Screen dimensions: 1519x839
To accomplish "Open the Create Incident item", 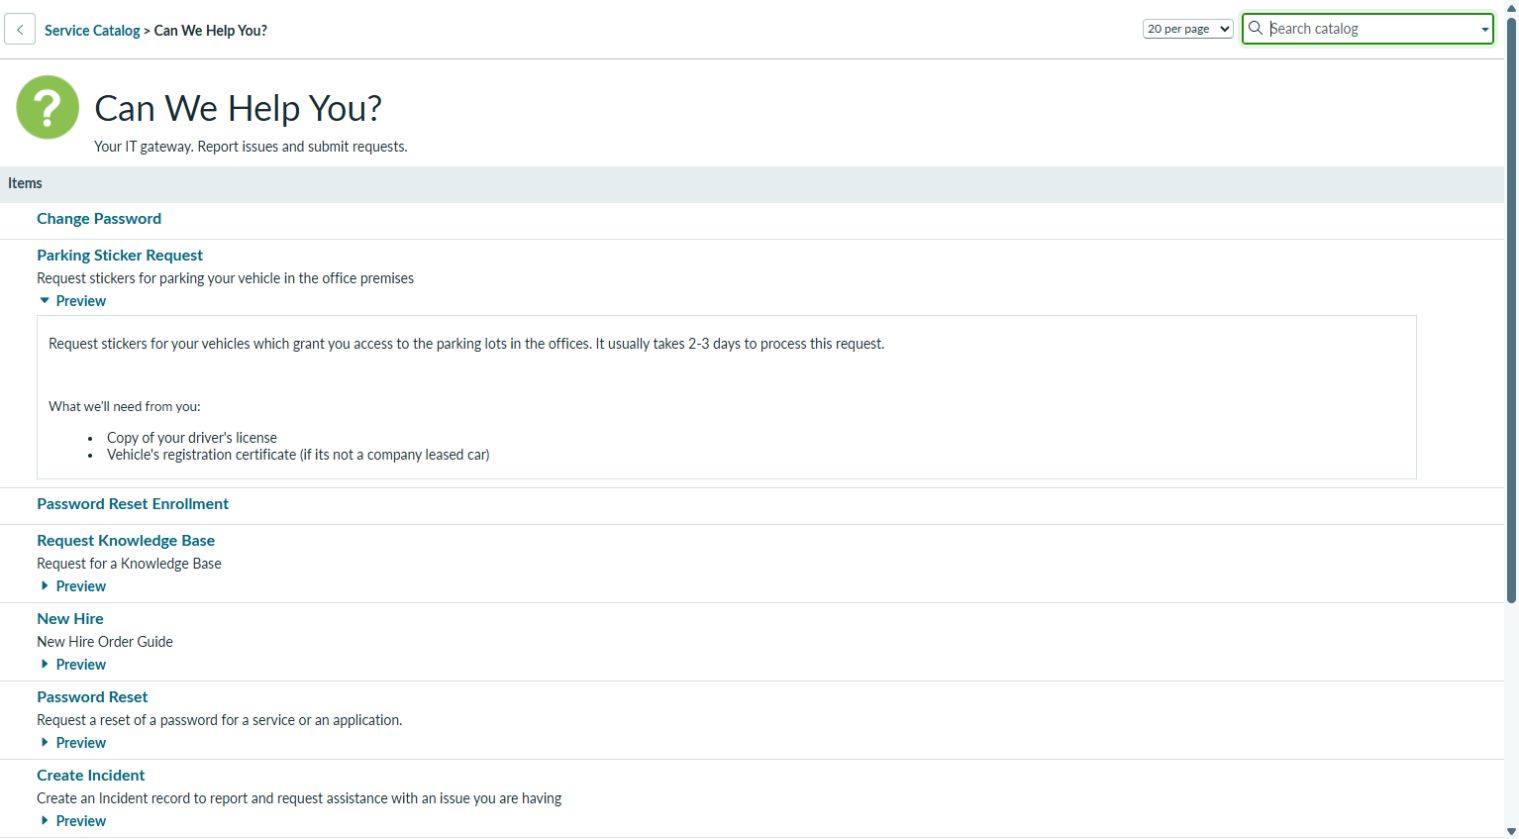I will click(x=91, y=775).
